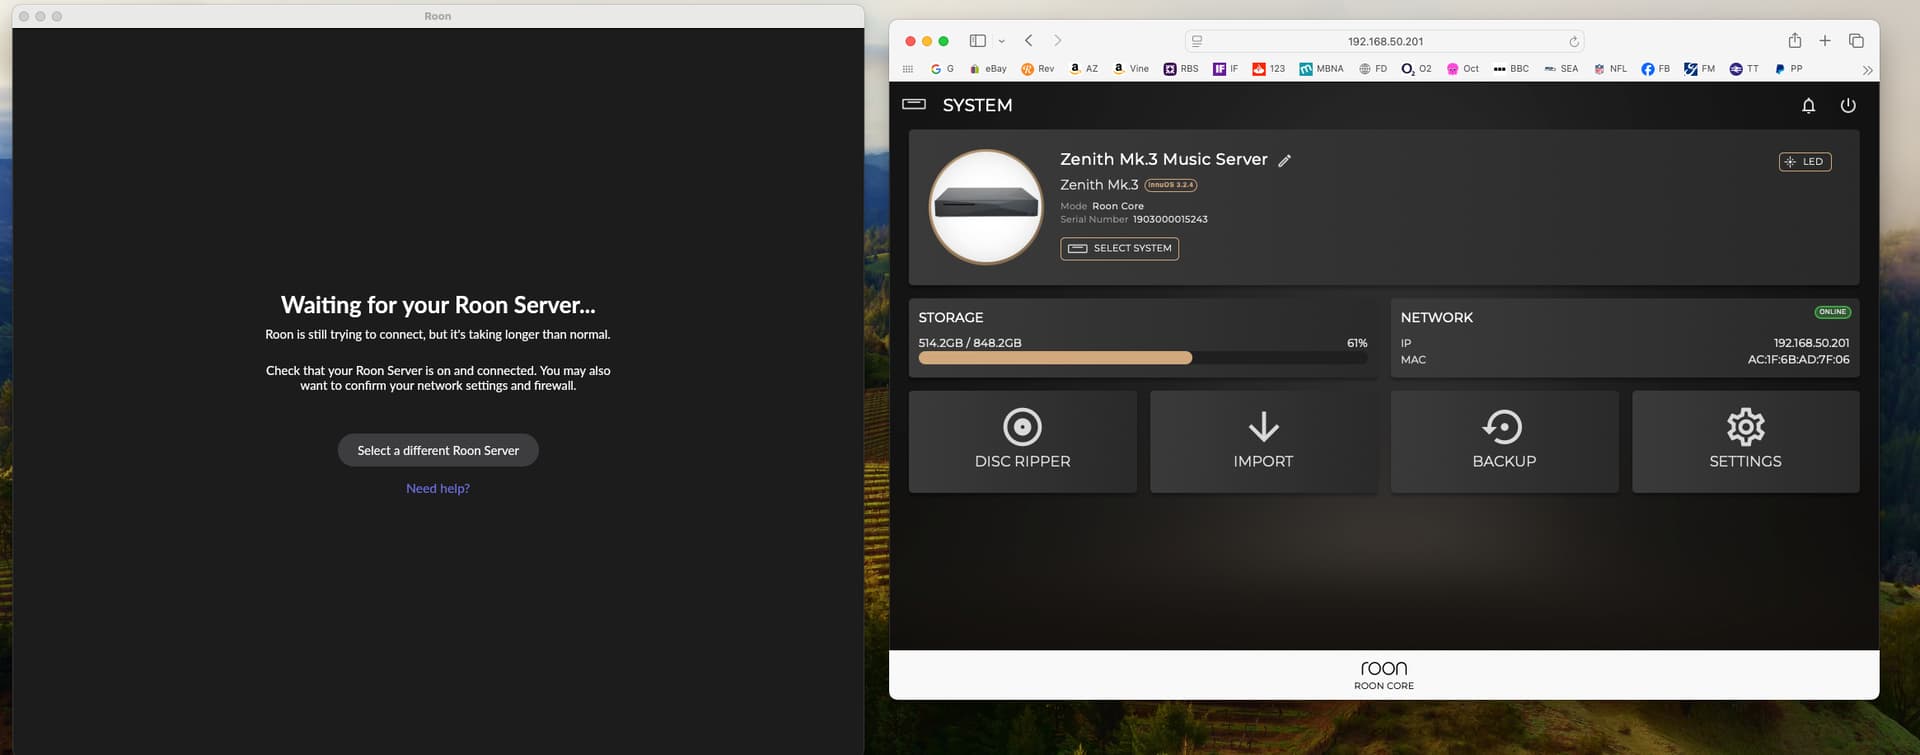Viewport: 1920px width, 755px height.
Task: Show all bookmarks grid icon
Action: point(908,69)
